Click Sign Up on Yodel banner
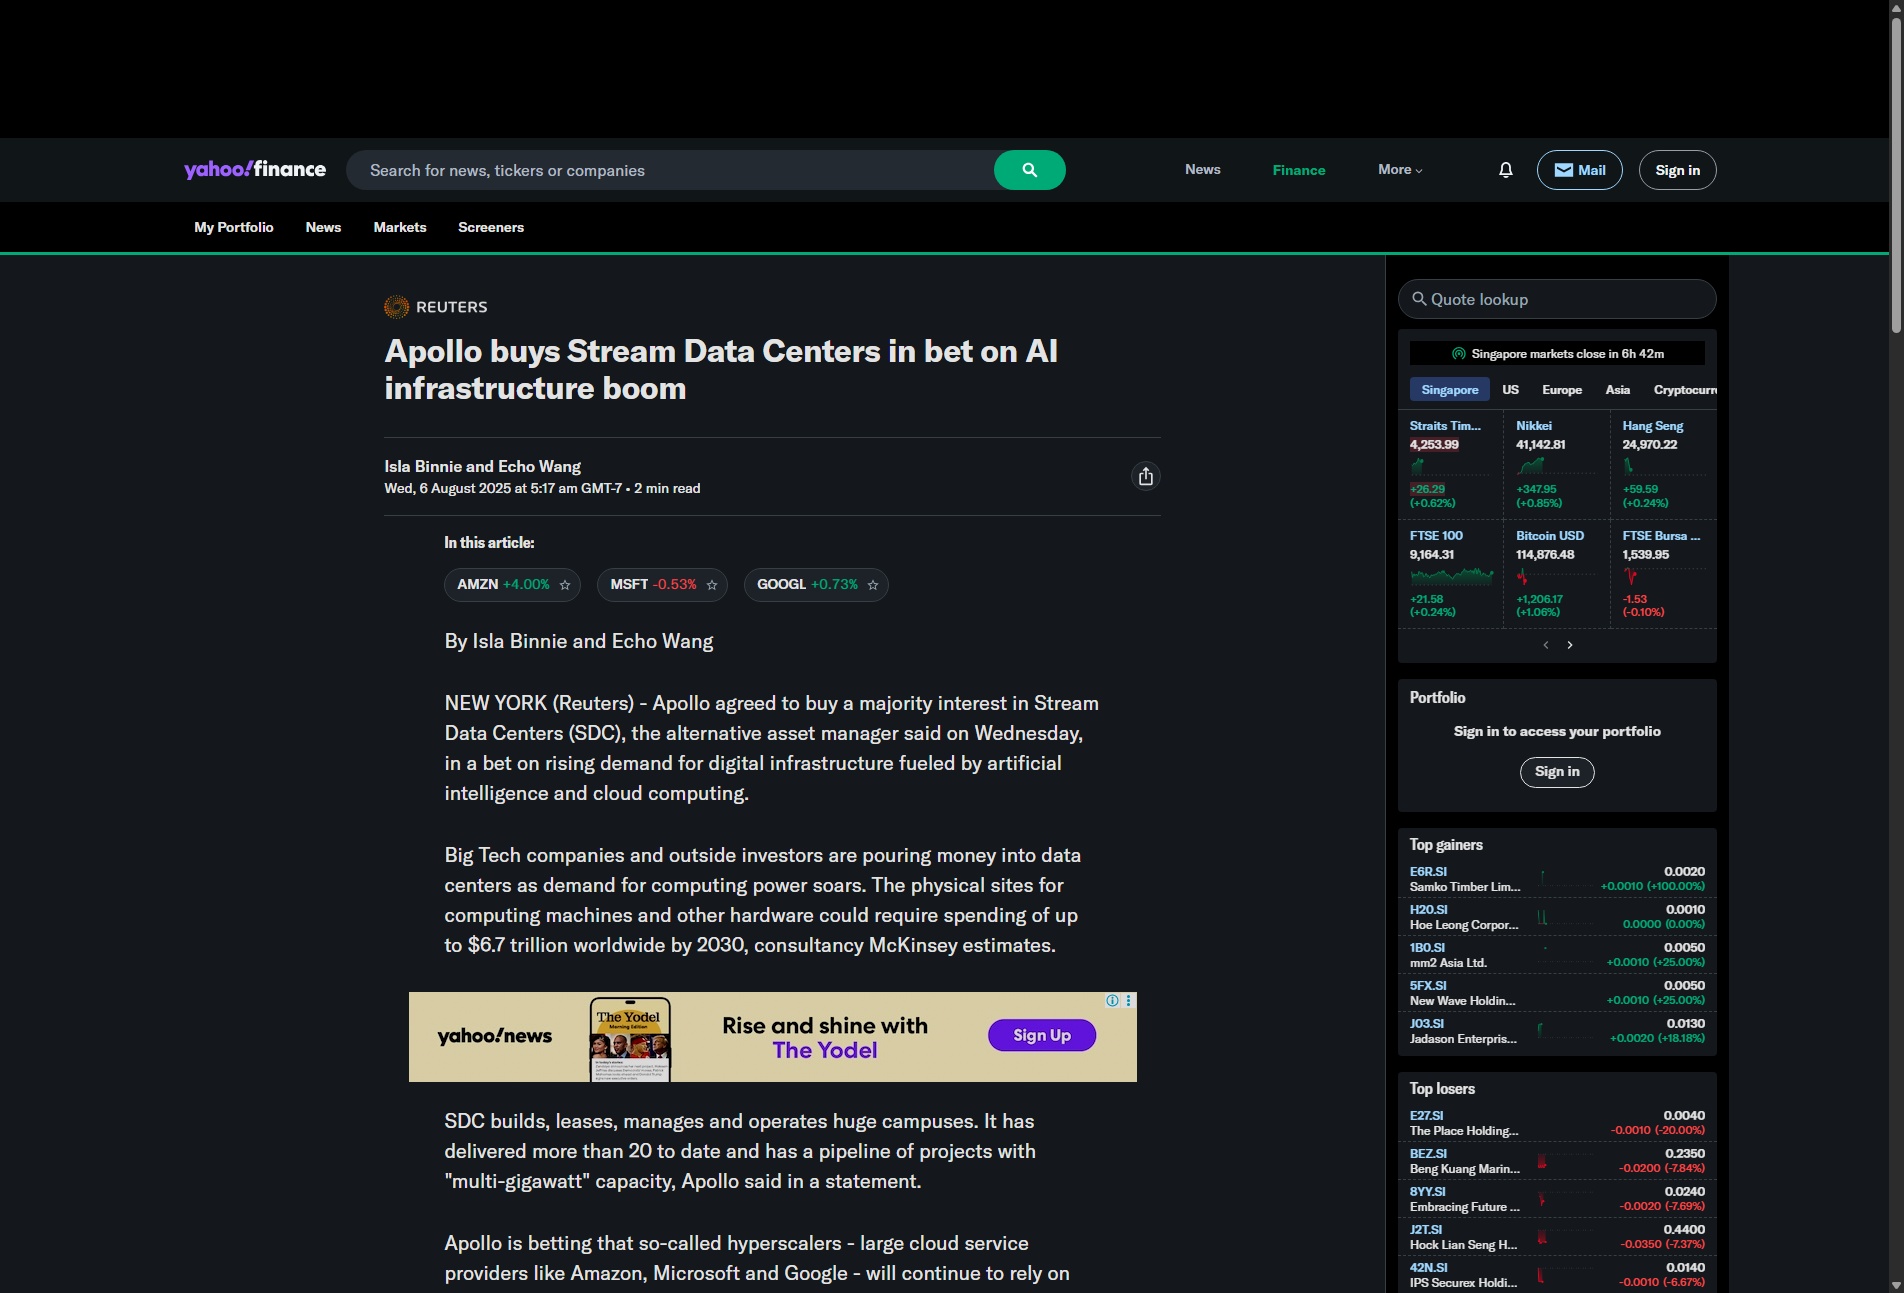1904x1293 pixels. click(1042, 1035)
